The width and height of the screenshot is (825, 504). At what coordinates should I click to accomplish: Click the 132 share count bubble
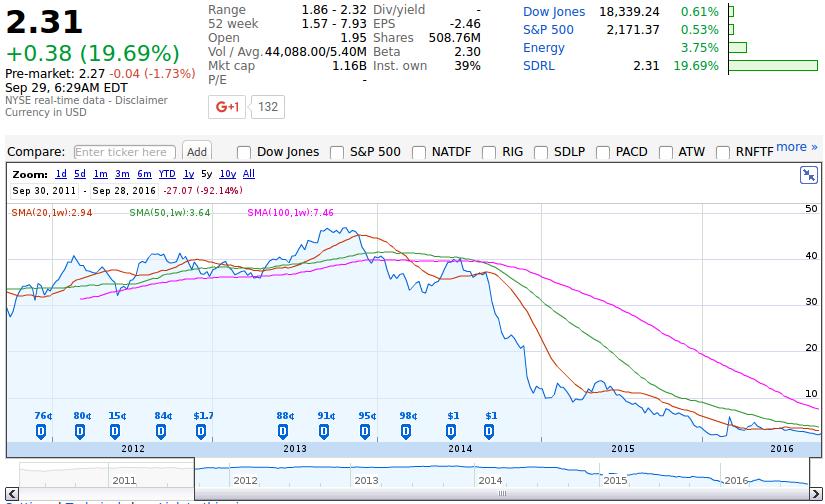(268, 107)
